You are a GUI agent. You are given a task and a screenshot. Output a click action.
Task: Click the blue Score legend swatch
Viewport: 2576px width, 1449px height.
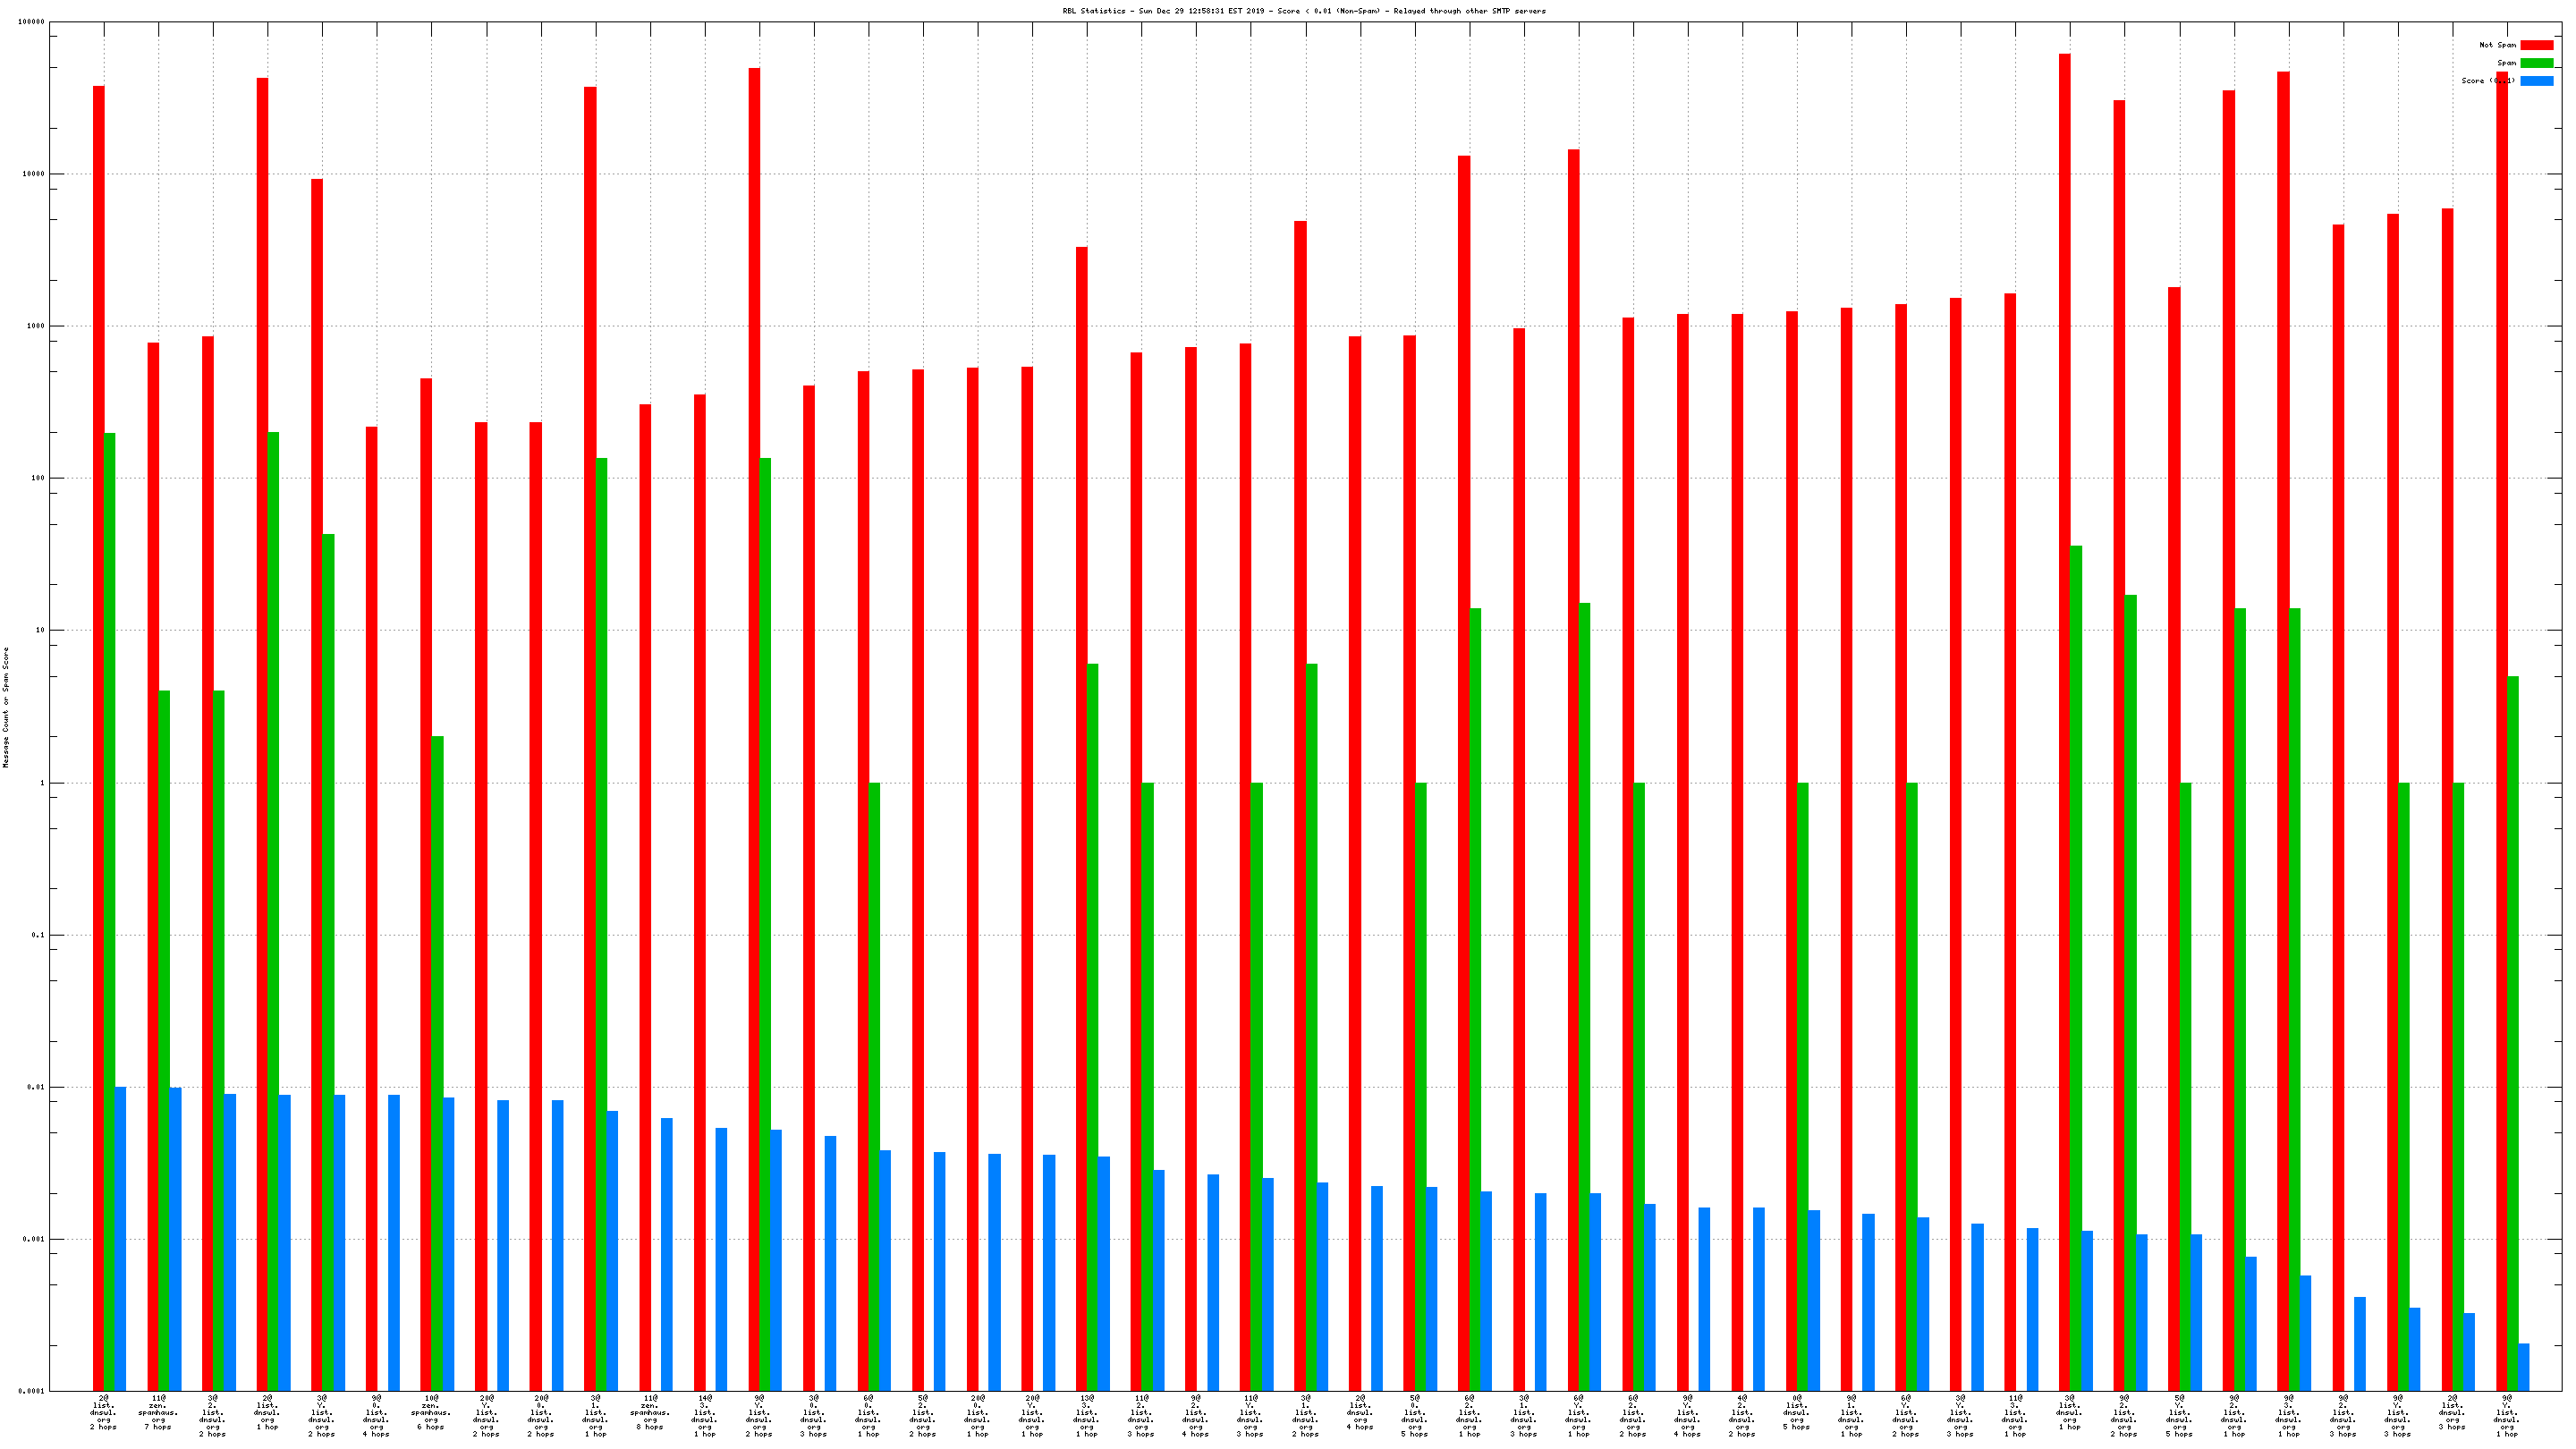(x=2536, y=81)
